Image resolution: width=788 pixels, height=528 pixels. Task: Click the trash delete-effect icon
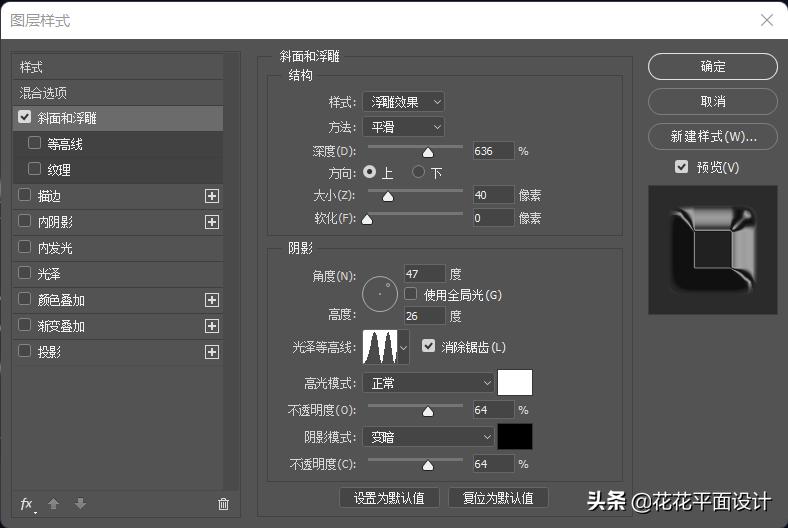(x=224, y=504)
